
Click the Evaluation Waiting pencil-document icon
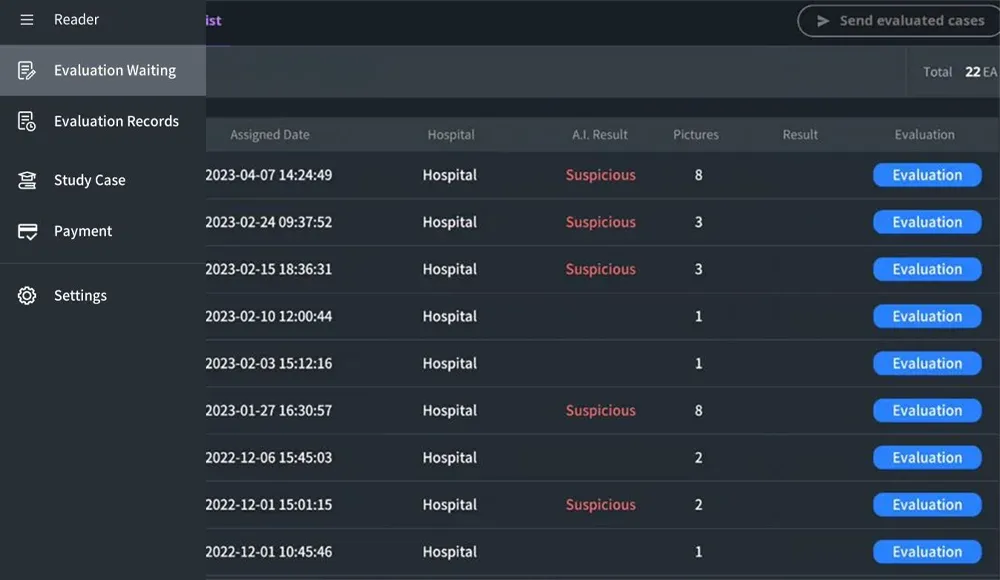click(x=27, y=71)
